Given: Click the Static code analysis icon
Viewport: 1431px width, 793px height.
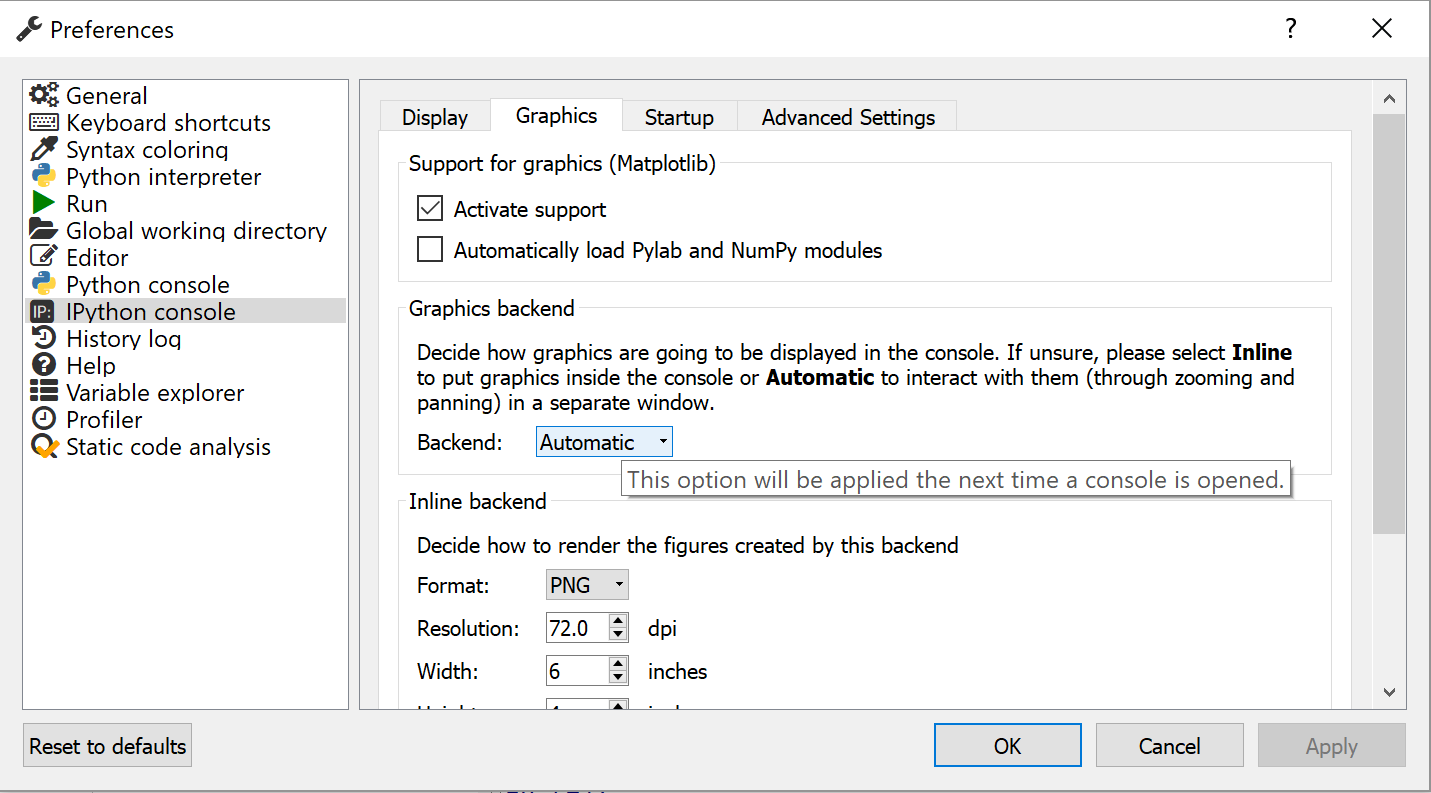Looking at the screenshot, I should click(x=44, y=447).
